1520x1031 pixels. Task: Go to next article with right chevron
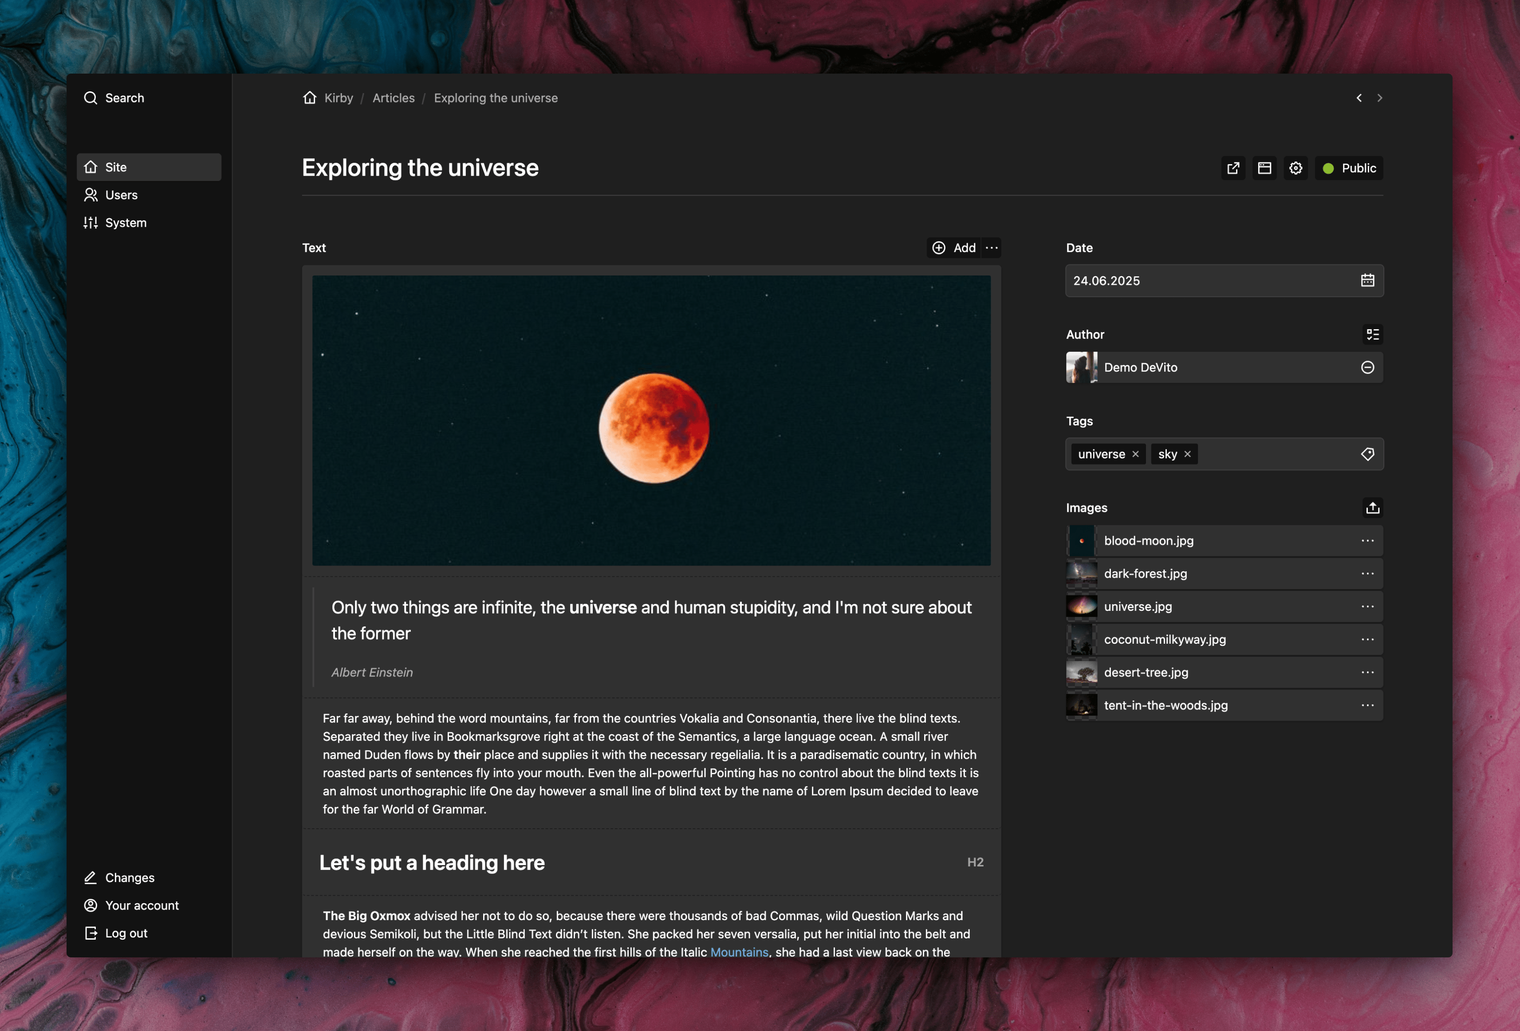pos(1380,98)
